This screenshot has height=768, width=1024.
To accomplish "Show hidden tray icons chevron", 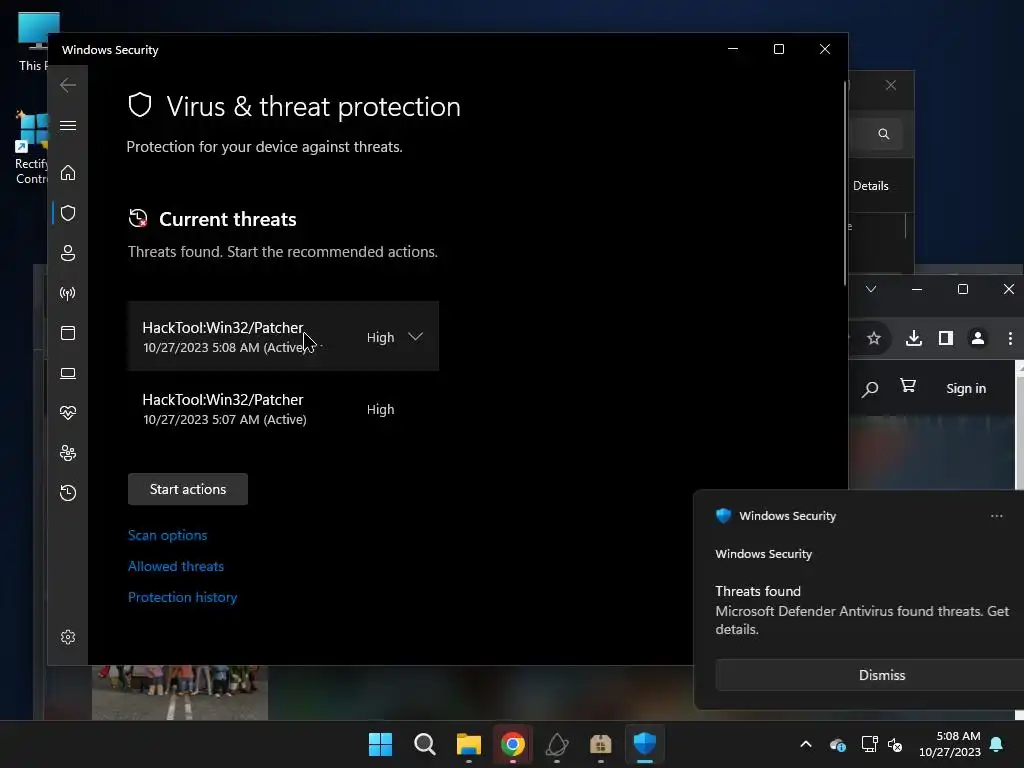I will pos(806,744).
